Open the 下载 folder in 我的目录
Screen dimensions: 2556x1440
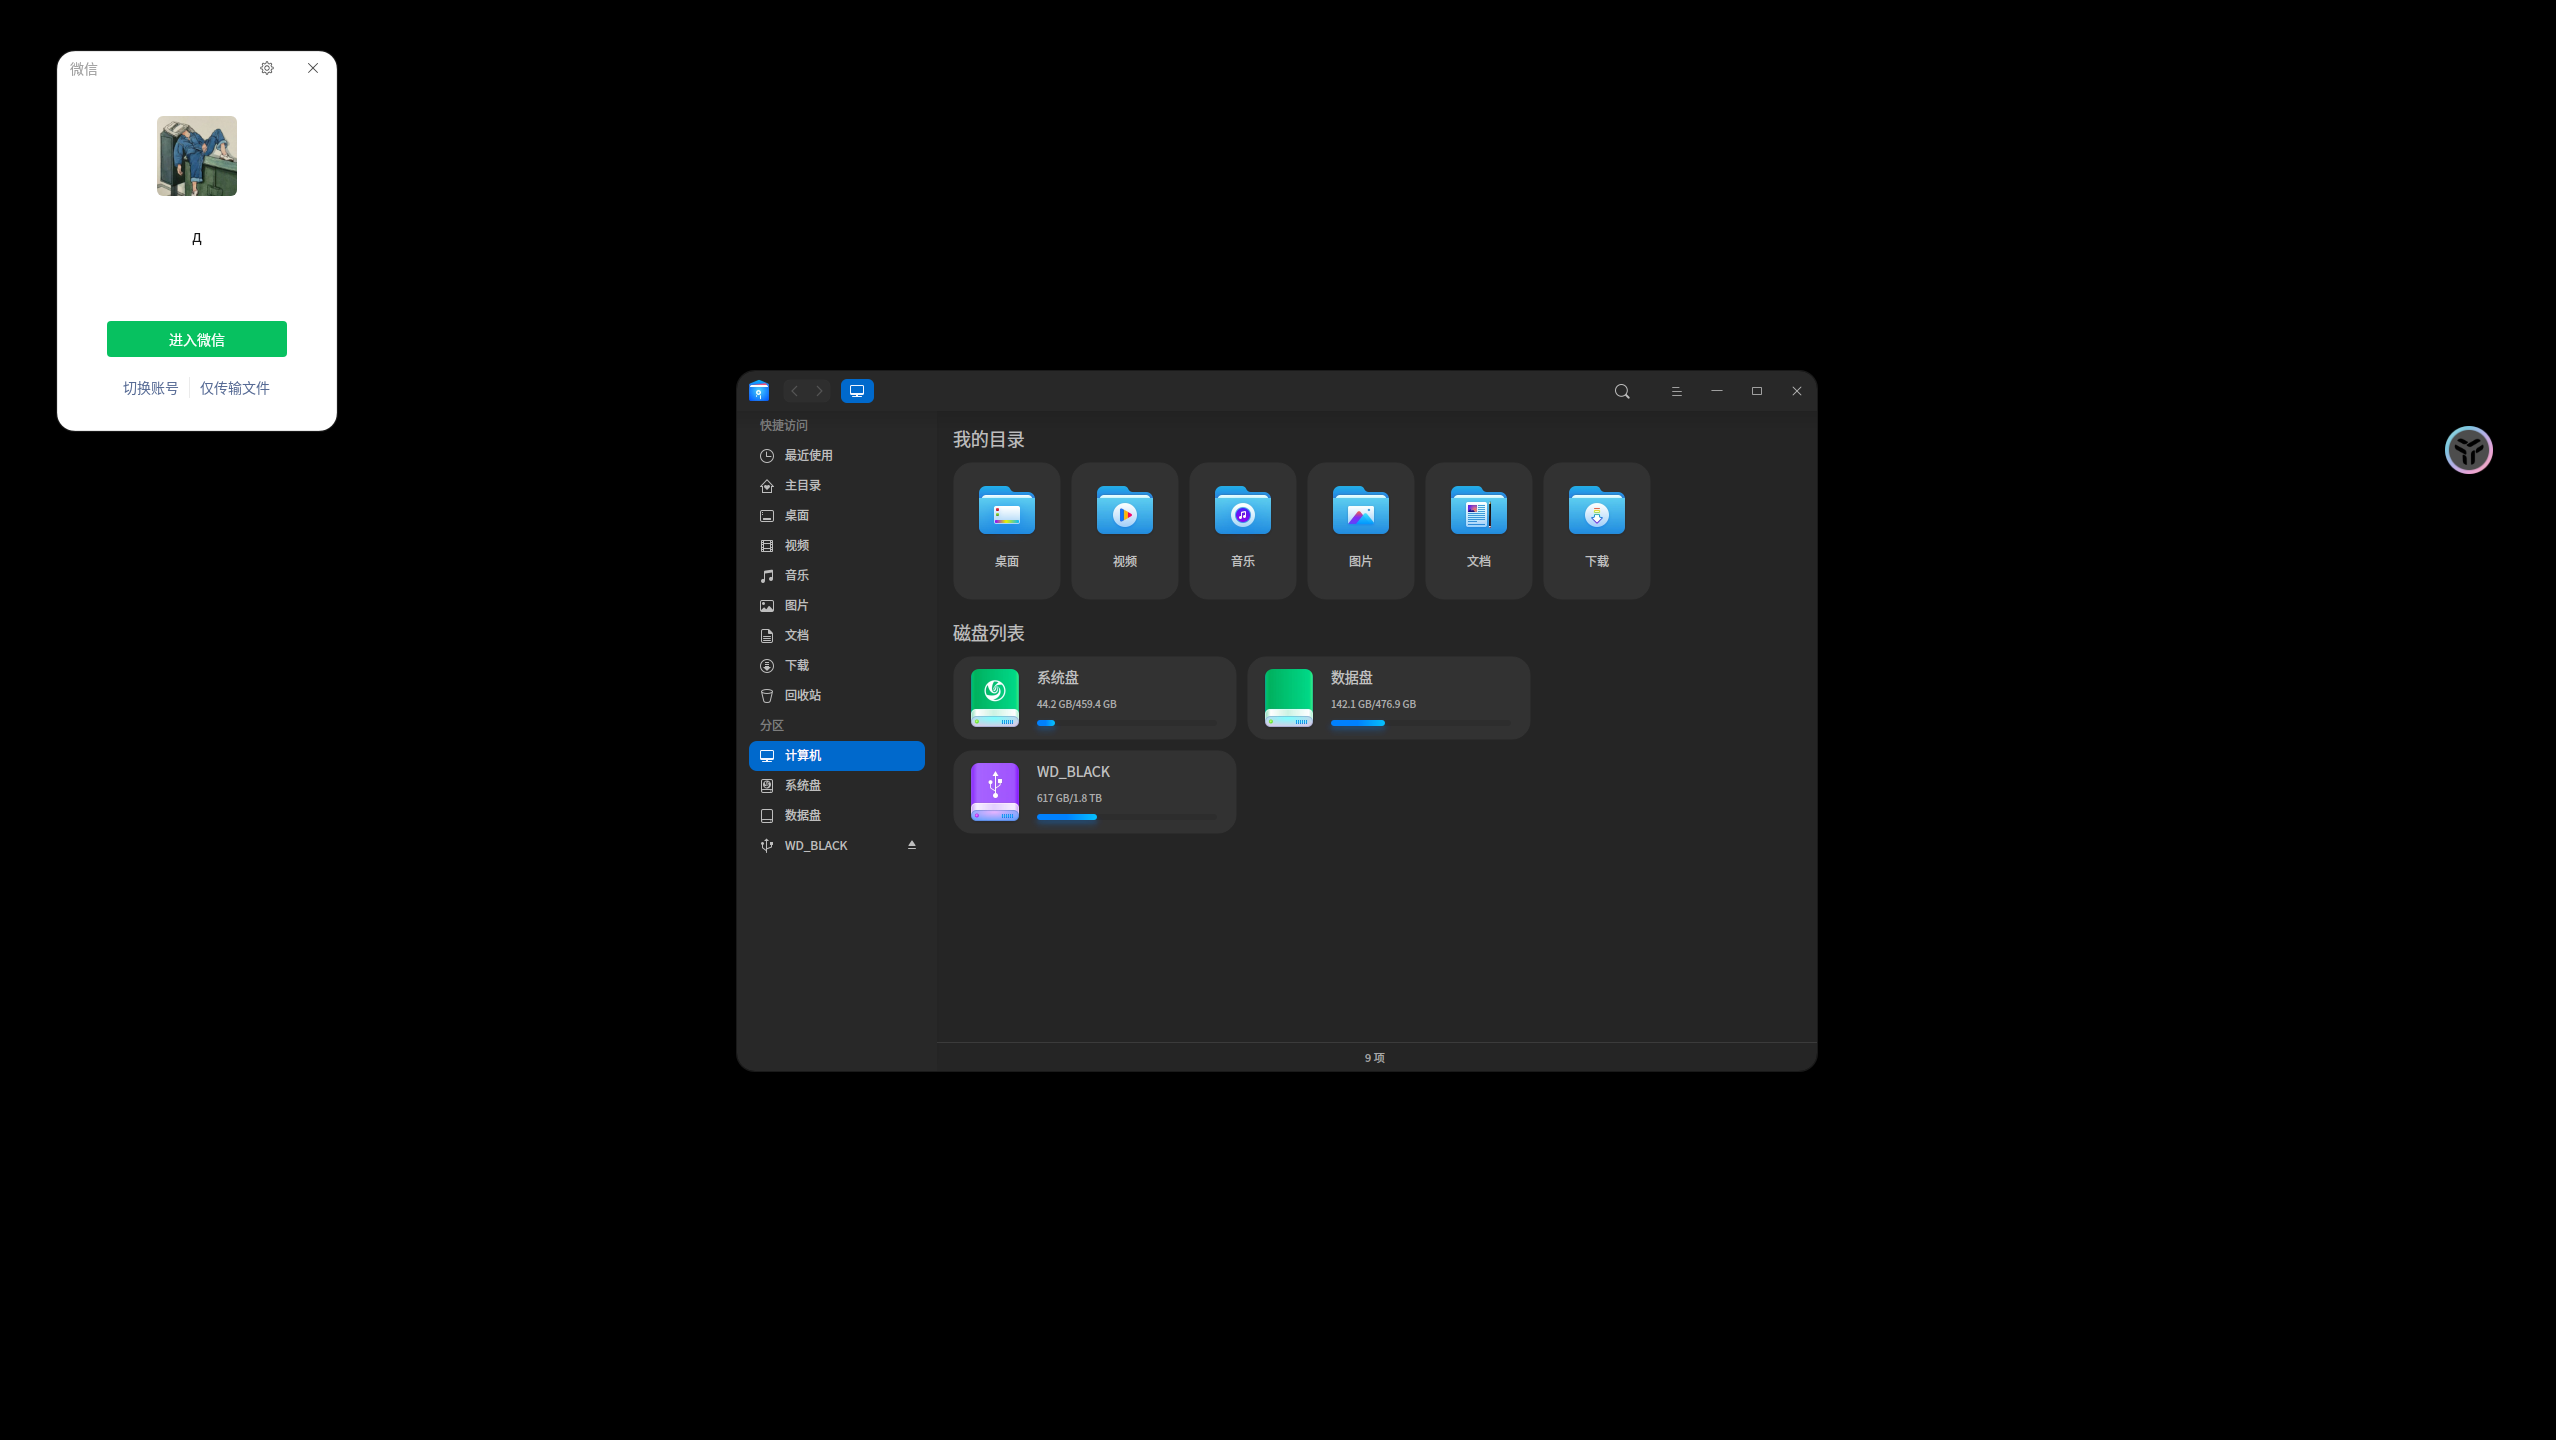tap(1597, 530)
